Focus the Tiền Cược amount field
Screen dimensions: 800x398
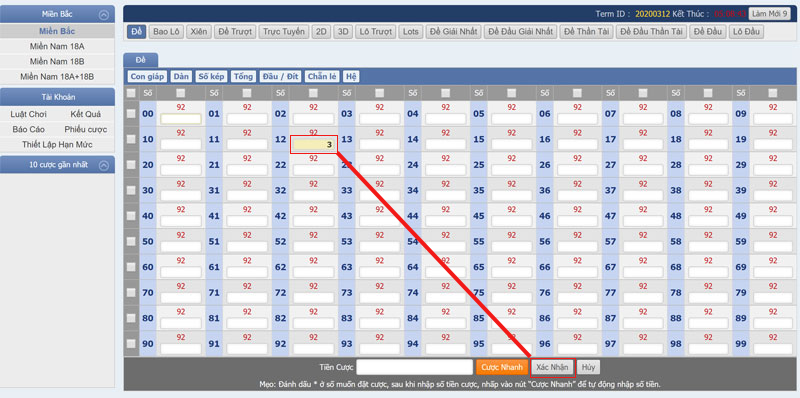pos(415,367)
